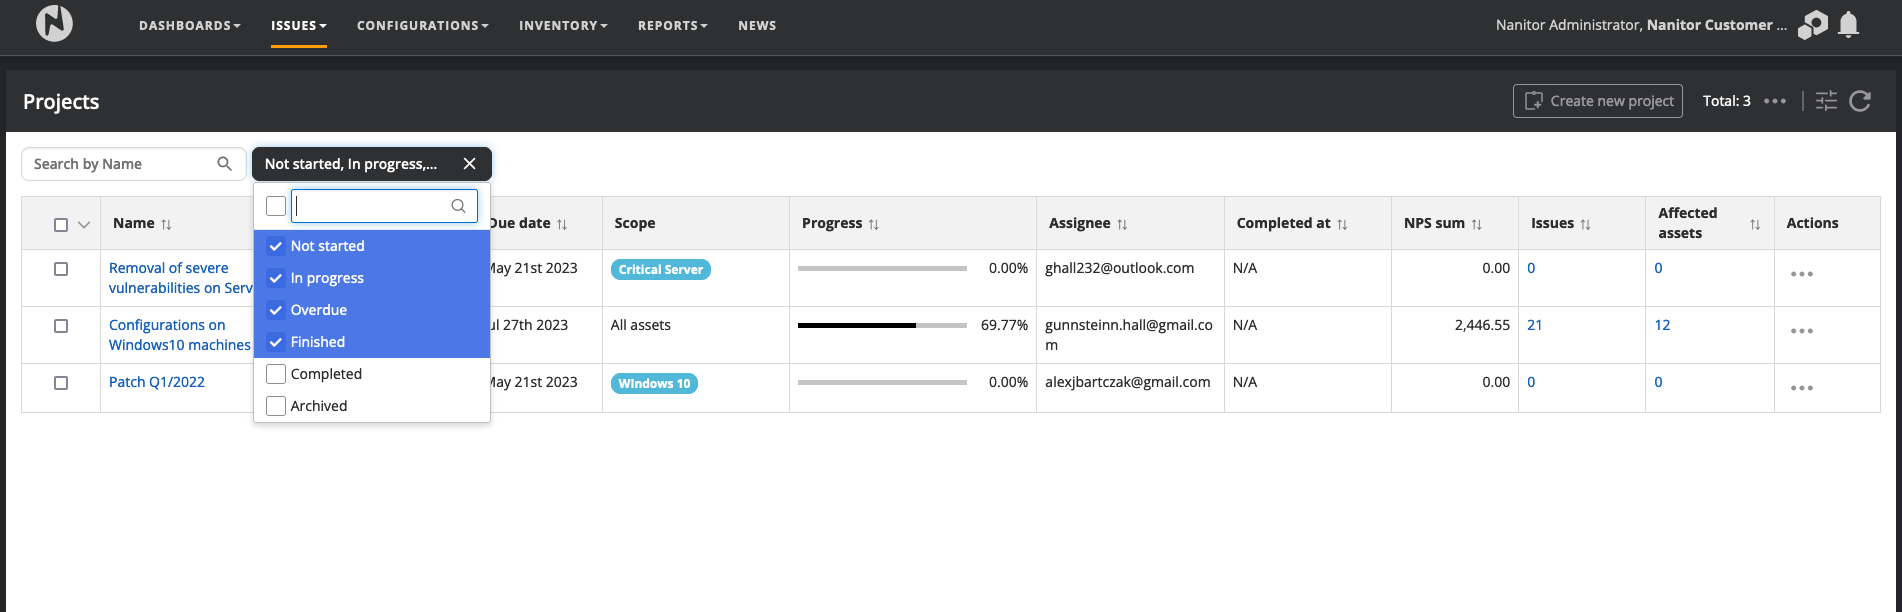Click the Nanitor logo icon

pyautogui.click(x=54, y=24)
